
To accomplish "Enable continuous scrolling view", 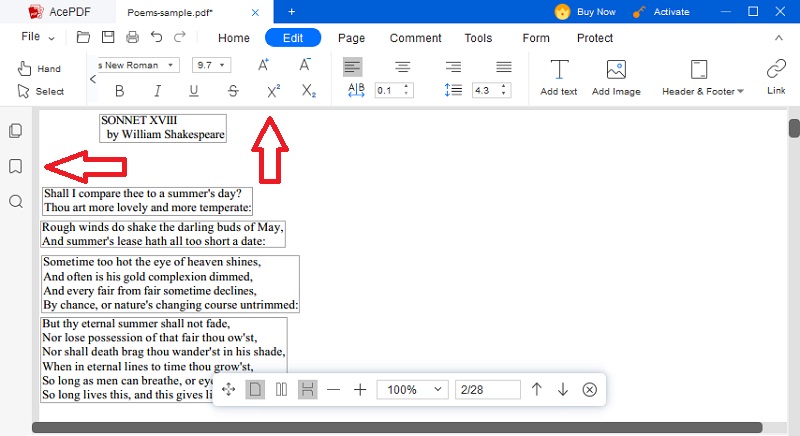I will pyautogui.click(x=308, y=390).
